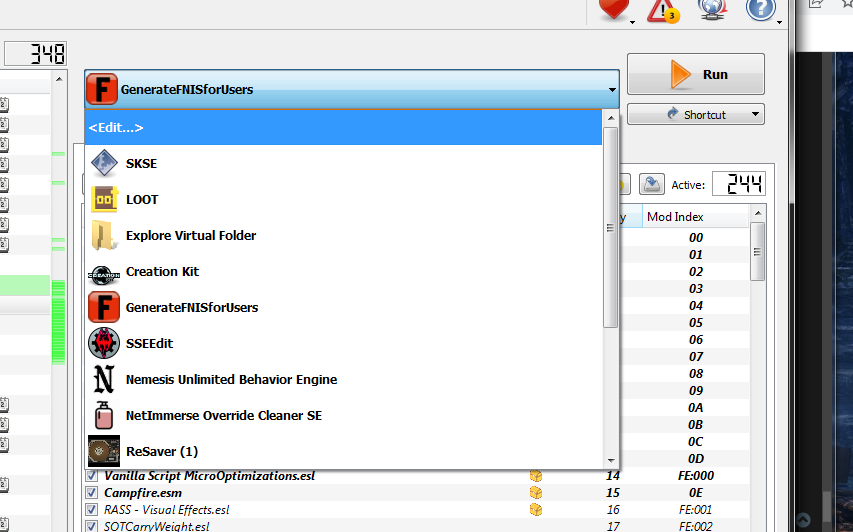The height and width of the screenshot is (532, 853).
Task: Click archive icon on Vanilla Script row
Action: 536,476
